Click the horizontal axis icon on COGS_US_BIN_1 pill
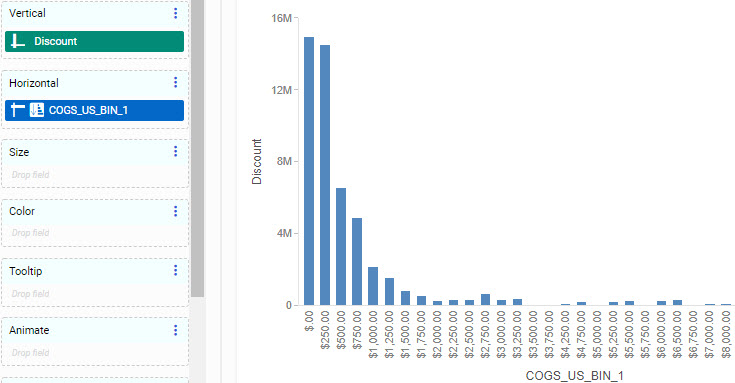This screenshot has height=383, width=735. coord(18,110)
